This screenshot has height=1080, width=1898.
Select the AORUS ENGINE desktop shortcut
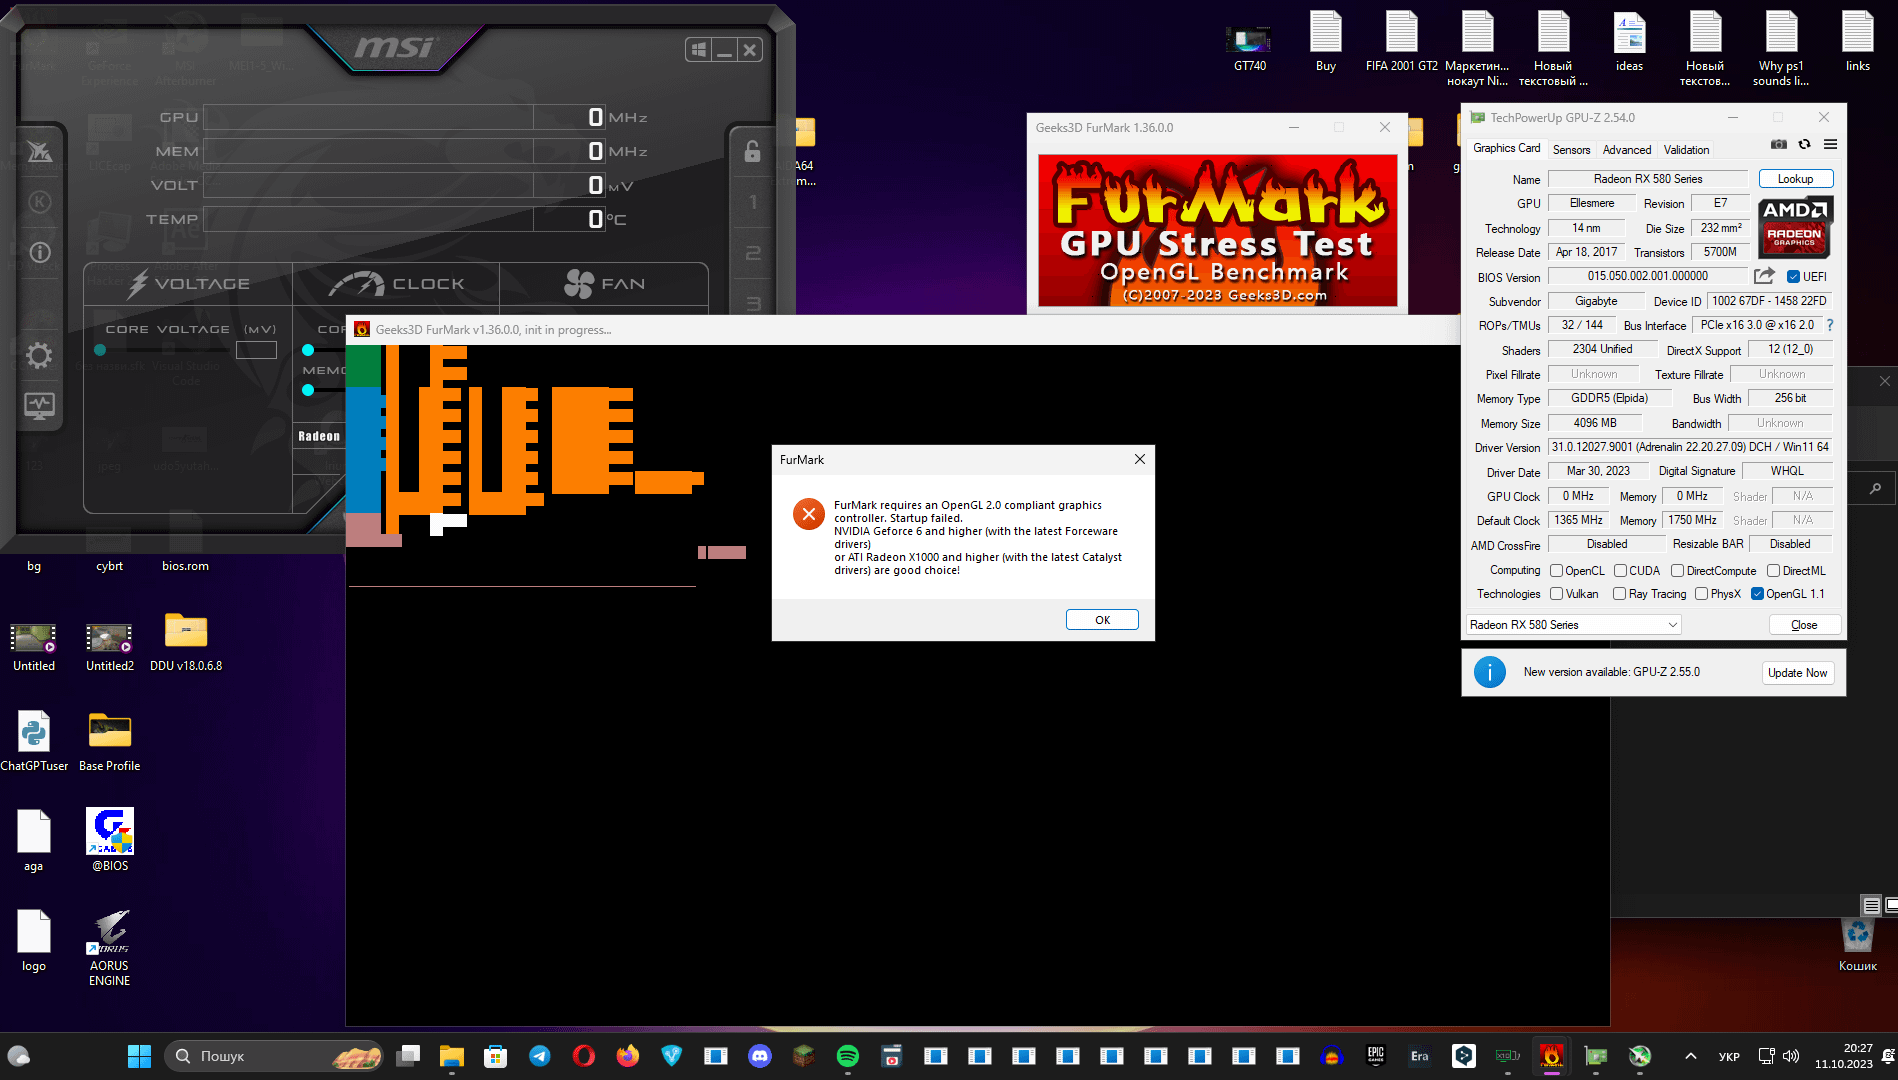(110, 948)
